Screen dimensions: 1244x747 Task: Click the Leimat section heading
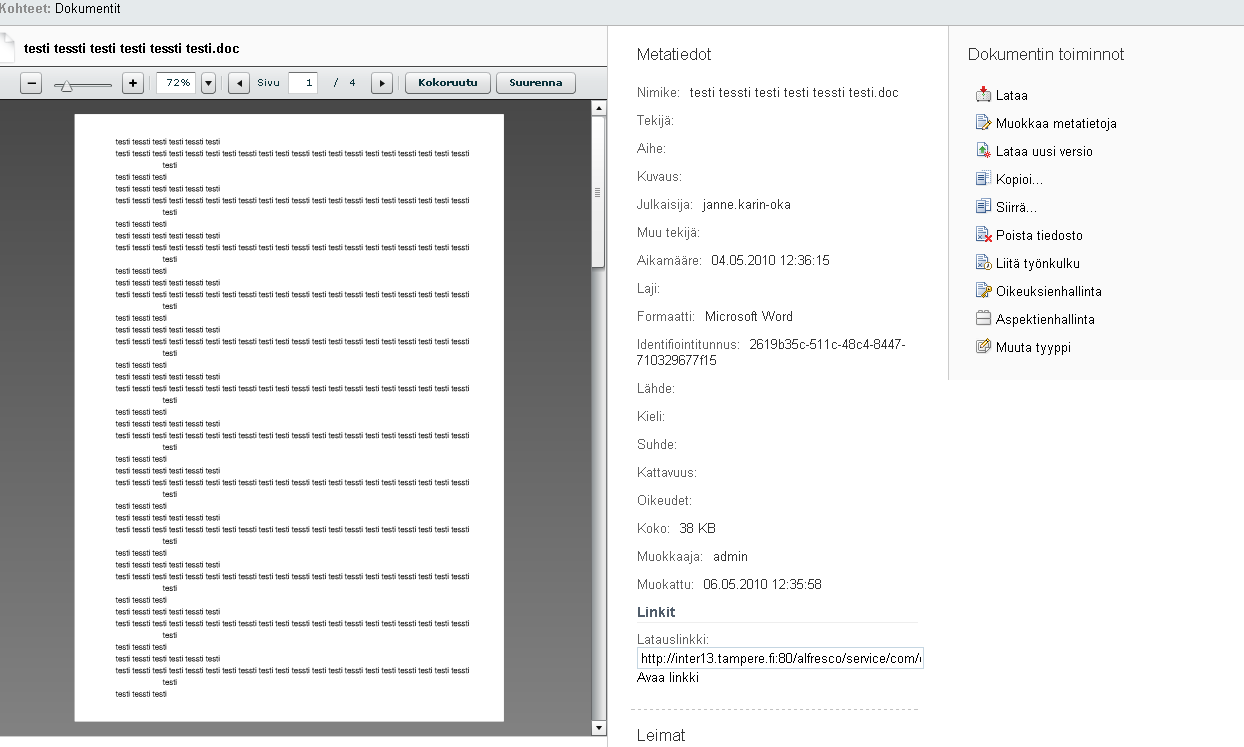[x=661, y=736]
